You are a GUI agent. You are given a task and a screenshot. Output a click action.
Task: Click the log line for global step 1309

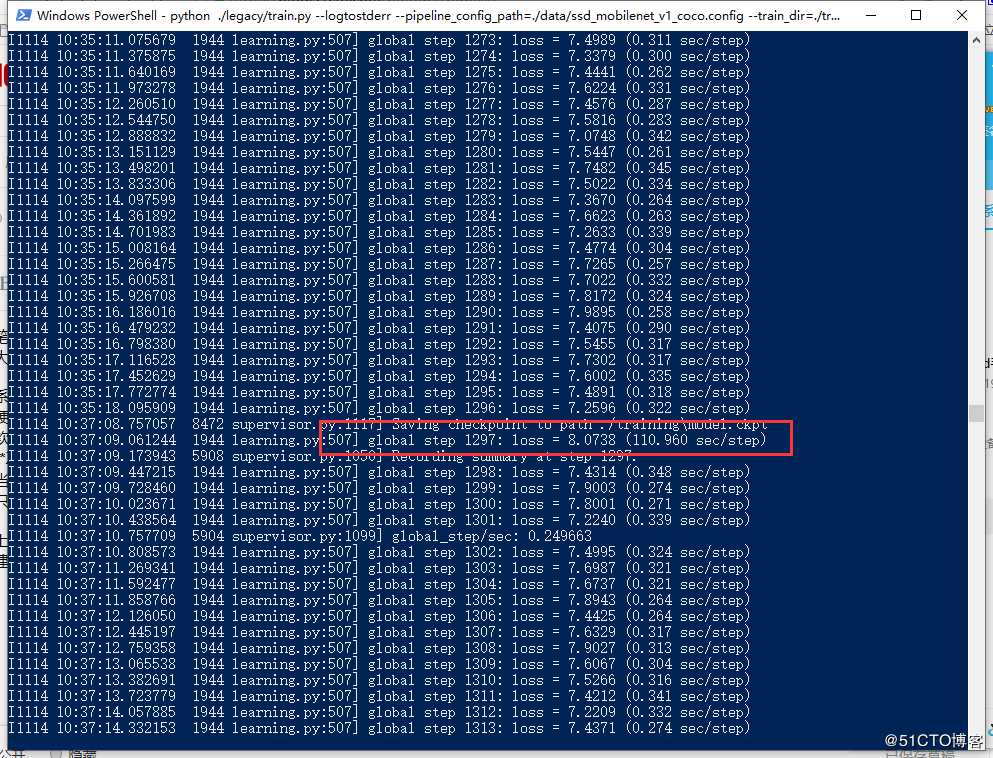(379, 664)
